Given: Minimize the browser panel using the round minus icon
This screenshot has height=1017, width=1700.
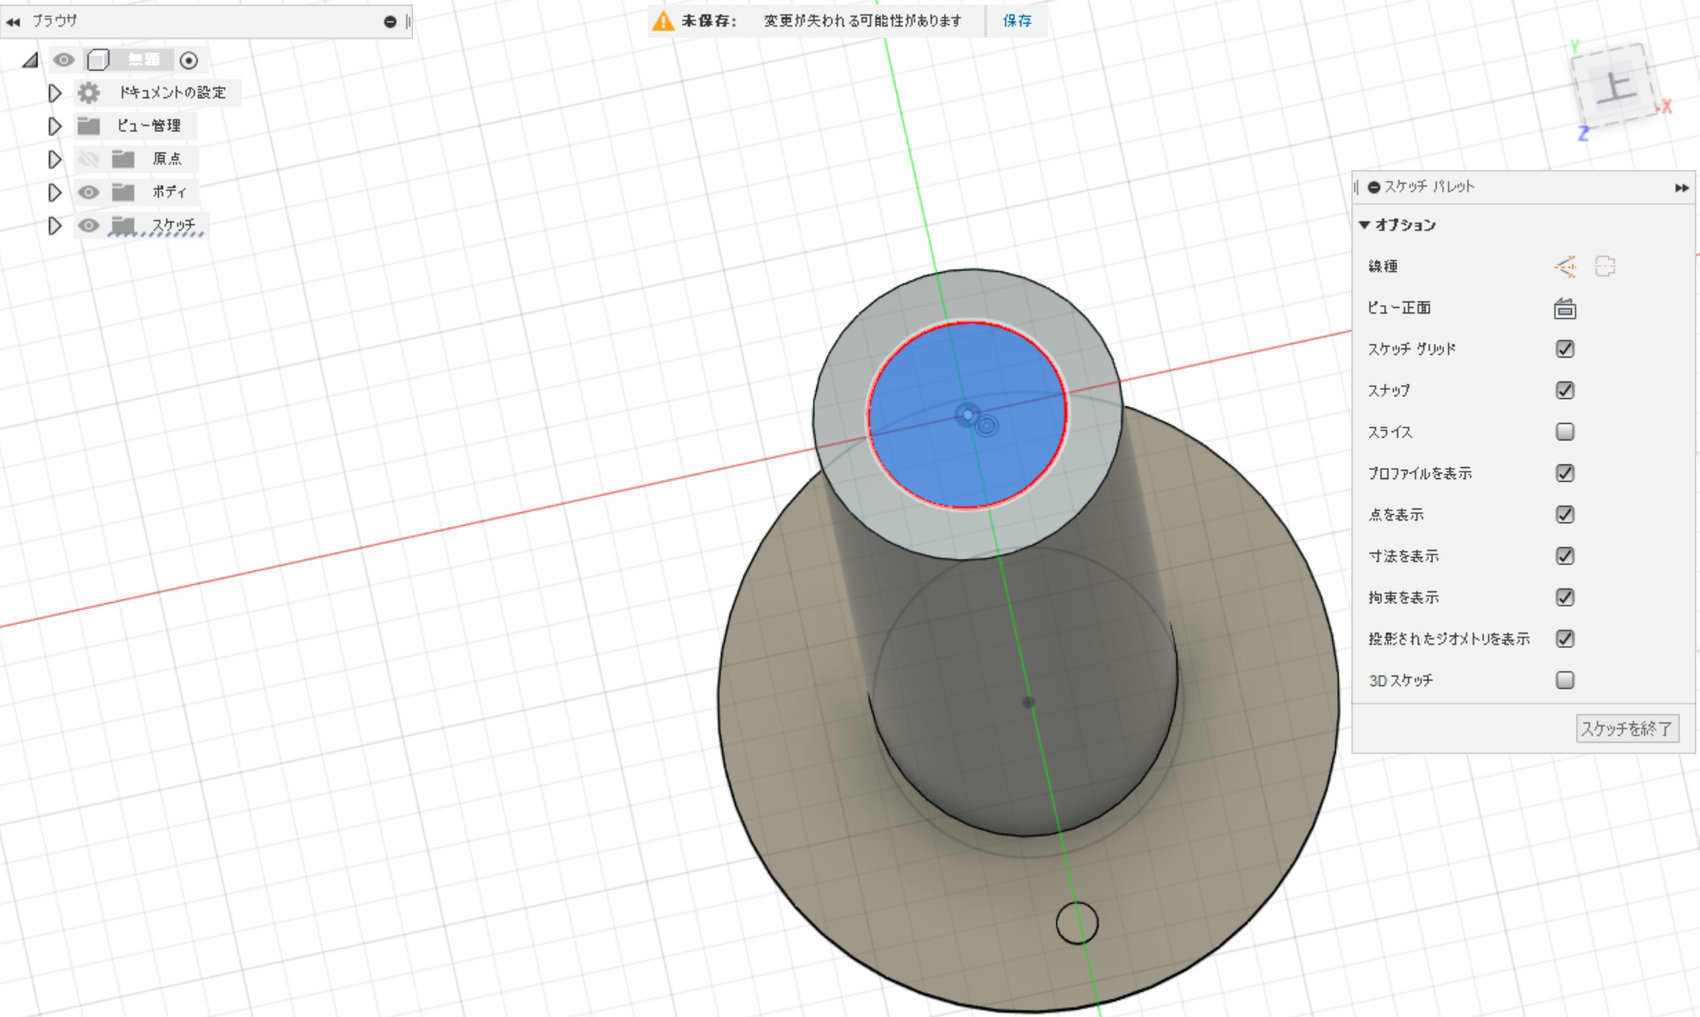Looking at the screenshot, I should (390, 21).
